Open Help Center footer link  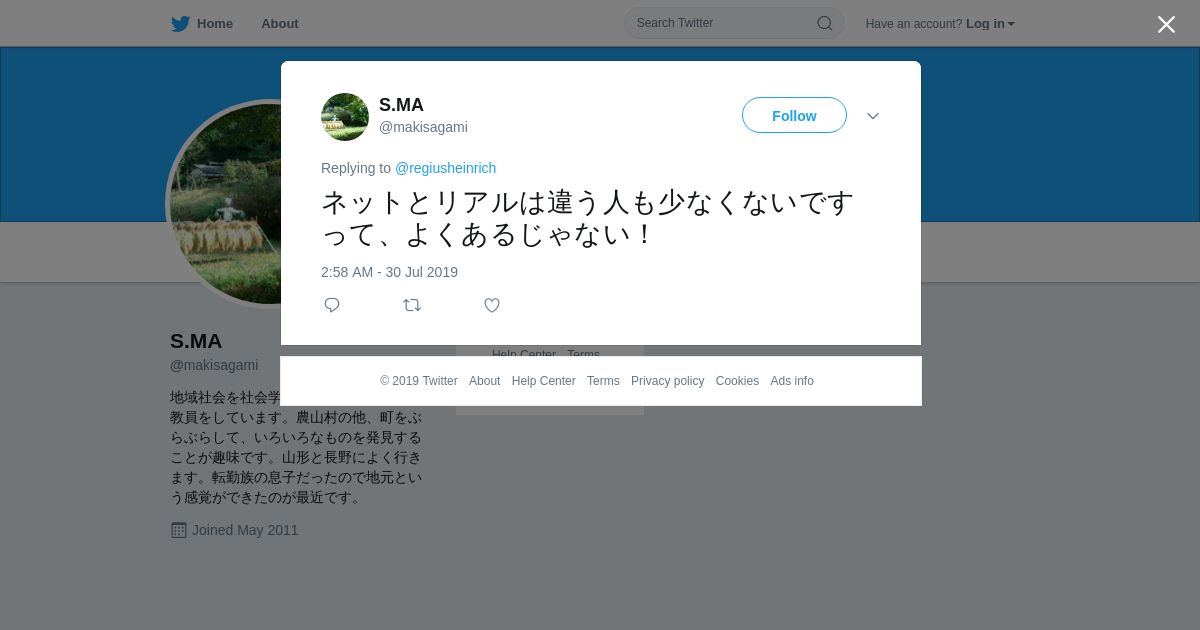(543, 381)
